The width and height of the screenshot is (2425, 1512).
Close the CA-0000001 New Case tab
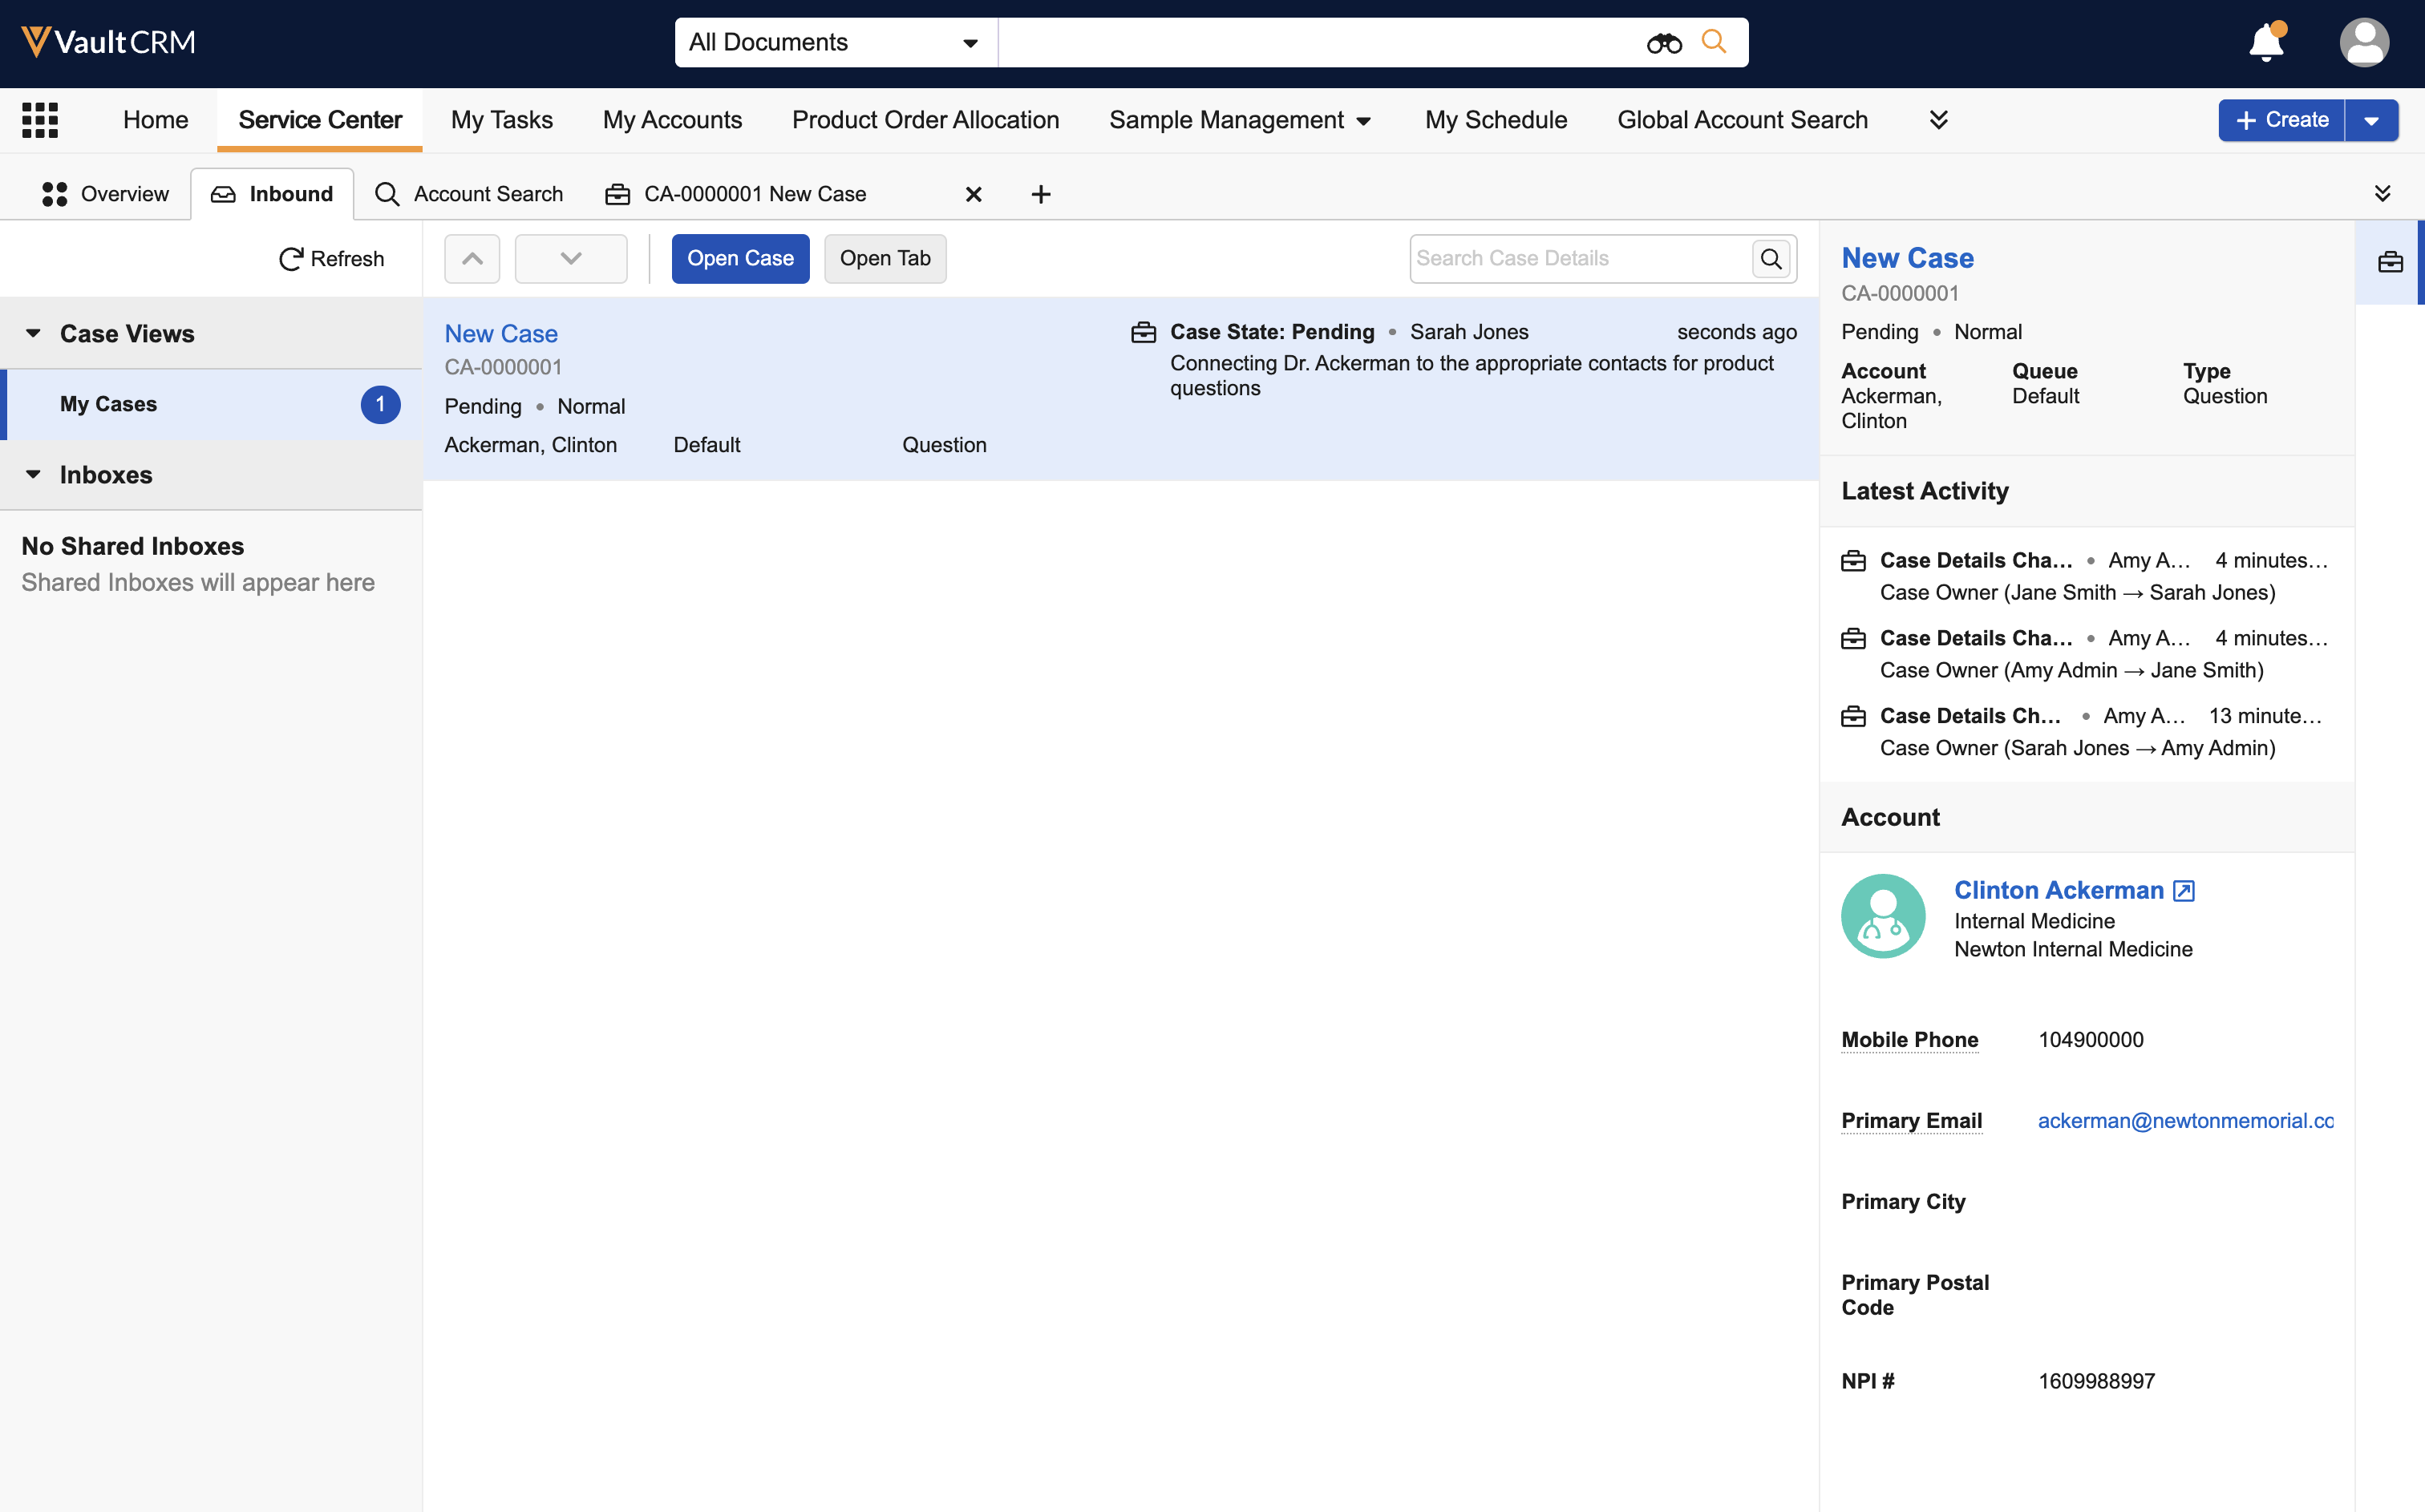[973, 194]
